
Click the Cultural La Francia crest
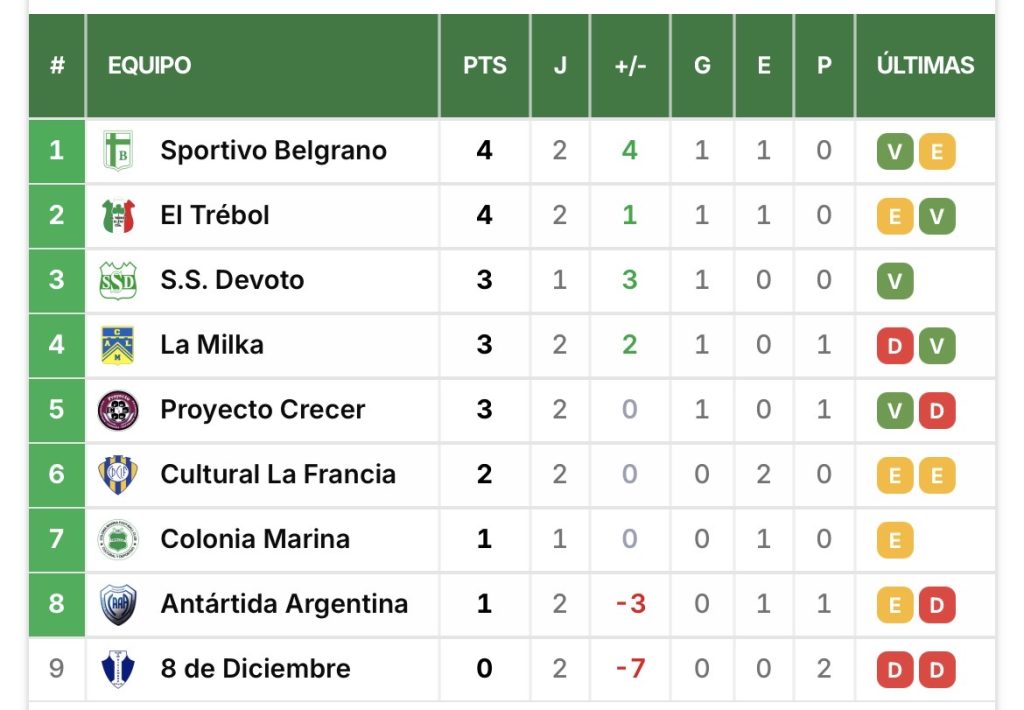pyautogui.click(x=118, y=474)
